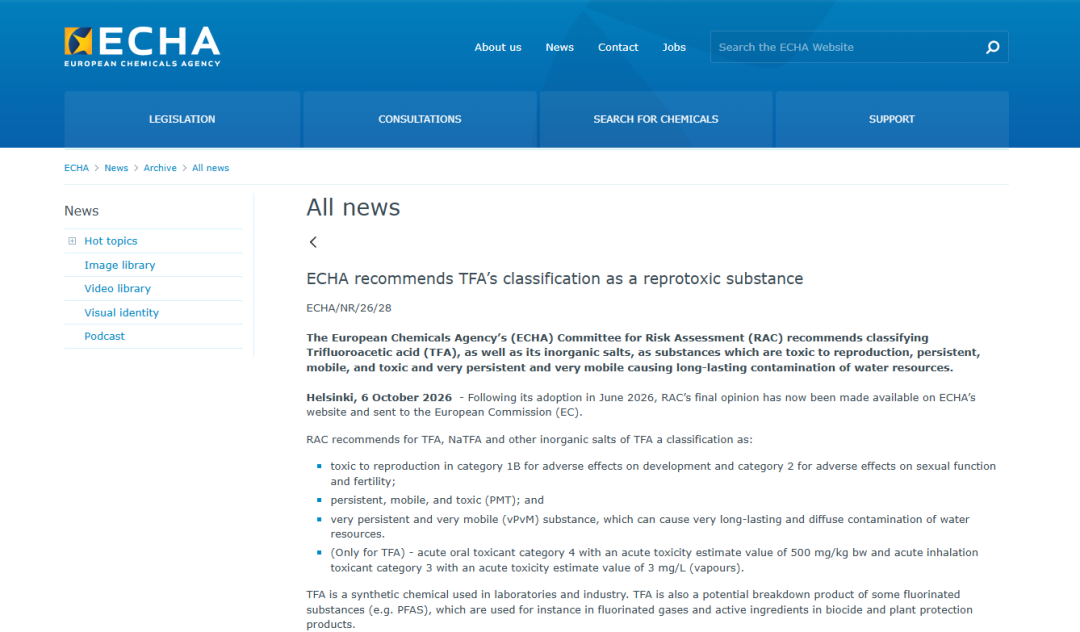Click the article title about TFA's classification
The height and width of the screenshot is (632, 1080).
(554, 279)
